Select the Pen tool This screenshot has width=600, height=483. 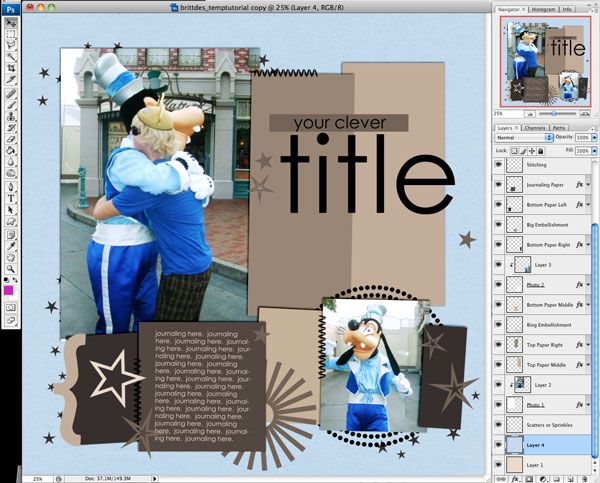click(11, 187)
